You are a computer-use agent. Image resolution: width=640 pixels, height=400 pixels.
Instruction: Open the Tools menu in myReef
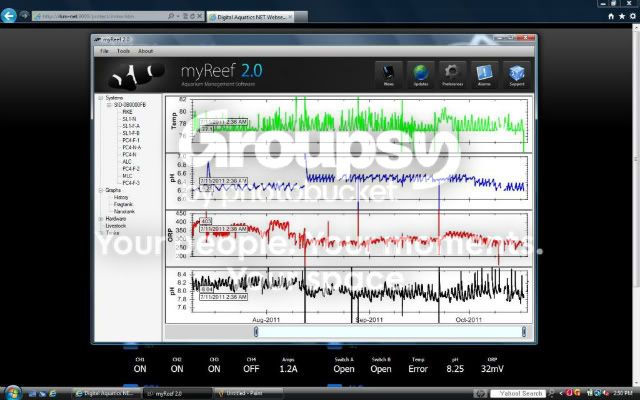tap(123, 51)
